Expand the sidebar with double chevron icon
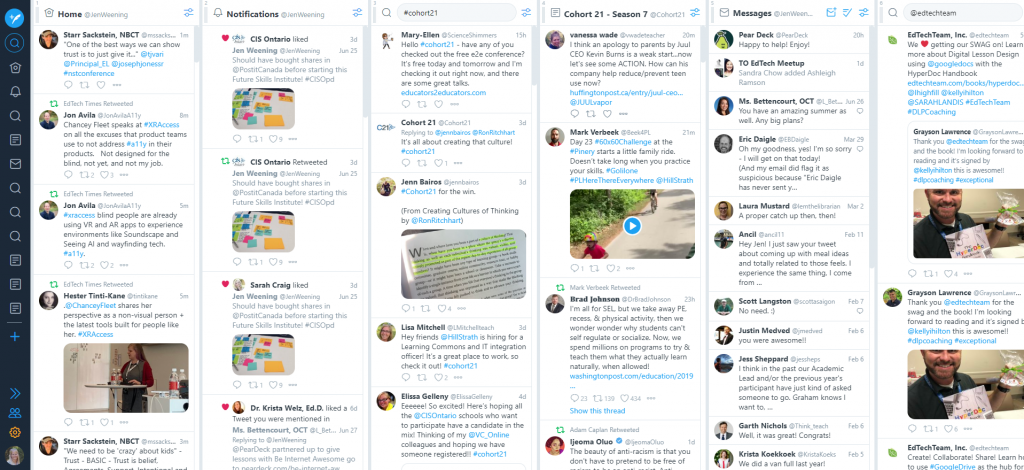1024x470 pixels. pyautogui.click(x=15, y=393)
